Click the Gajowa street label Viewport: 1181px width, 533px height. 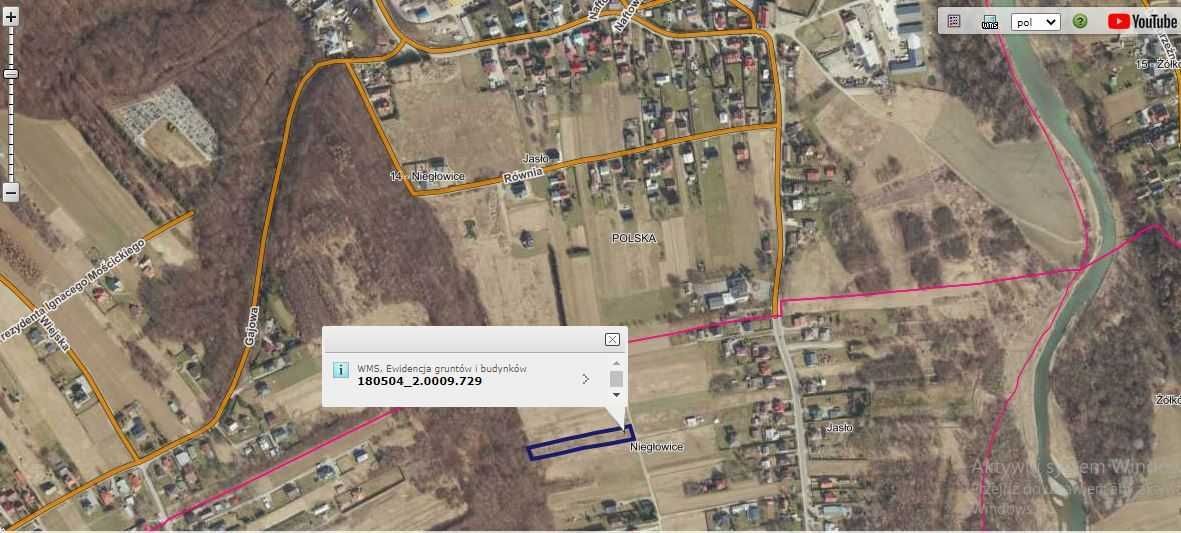coord(252,326)
